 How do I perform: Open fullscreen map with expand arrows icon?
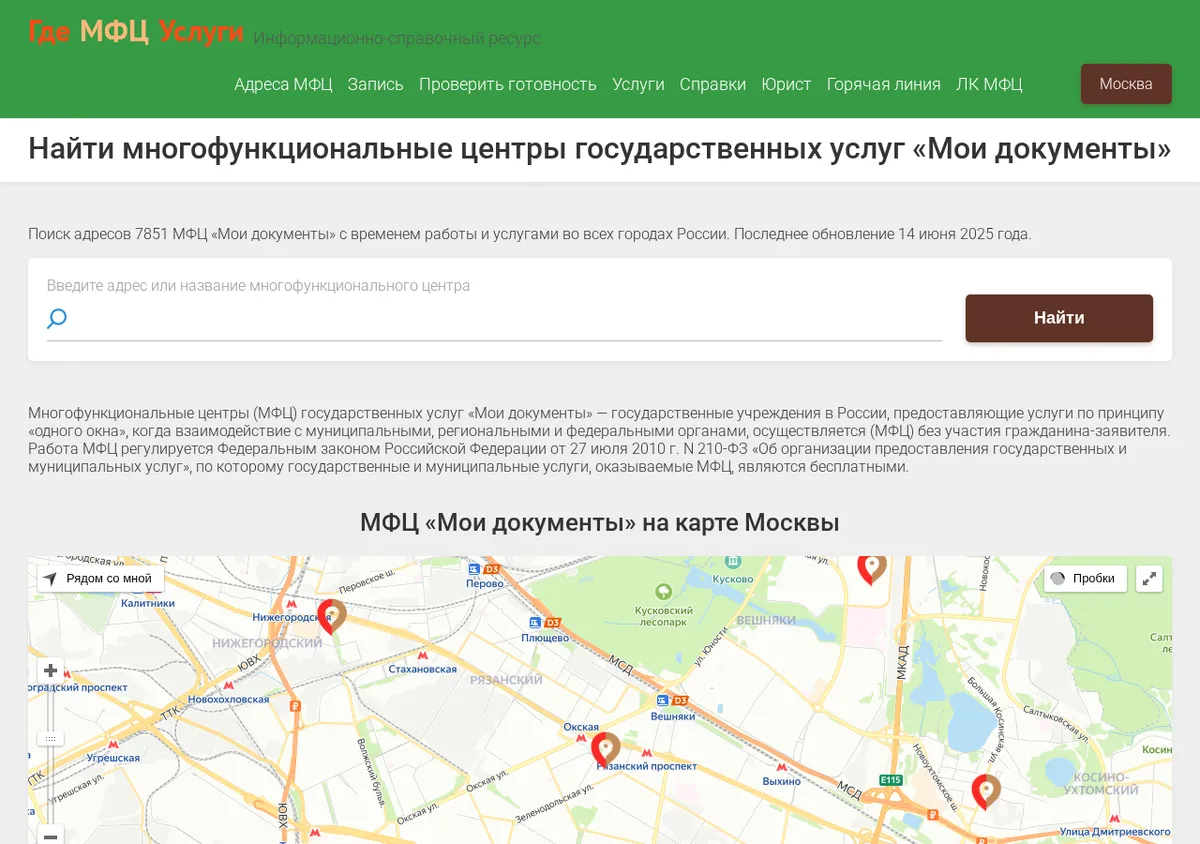1150,579
